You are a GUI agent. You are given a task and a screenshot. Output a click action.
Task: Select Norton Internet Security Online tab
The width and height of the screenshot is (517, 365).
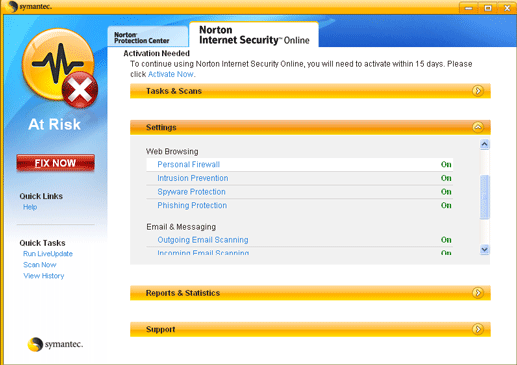(254, 35)
